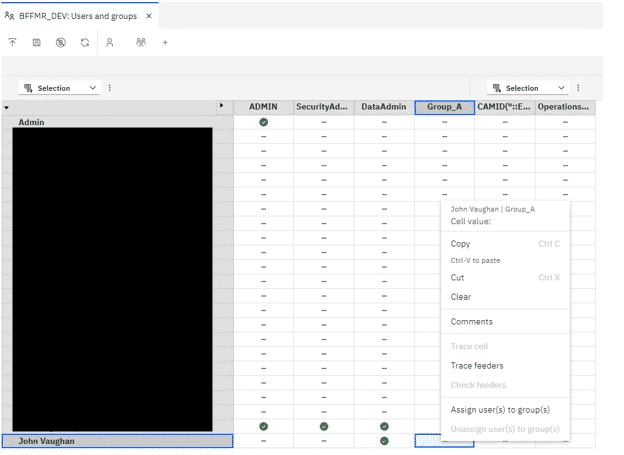This screenshot has width=624, height=455.
Task: Click the single user icon in toolbar
Action: 110,43
